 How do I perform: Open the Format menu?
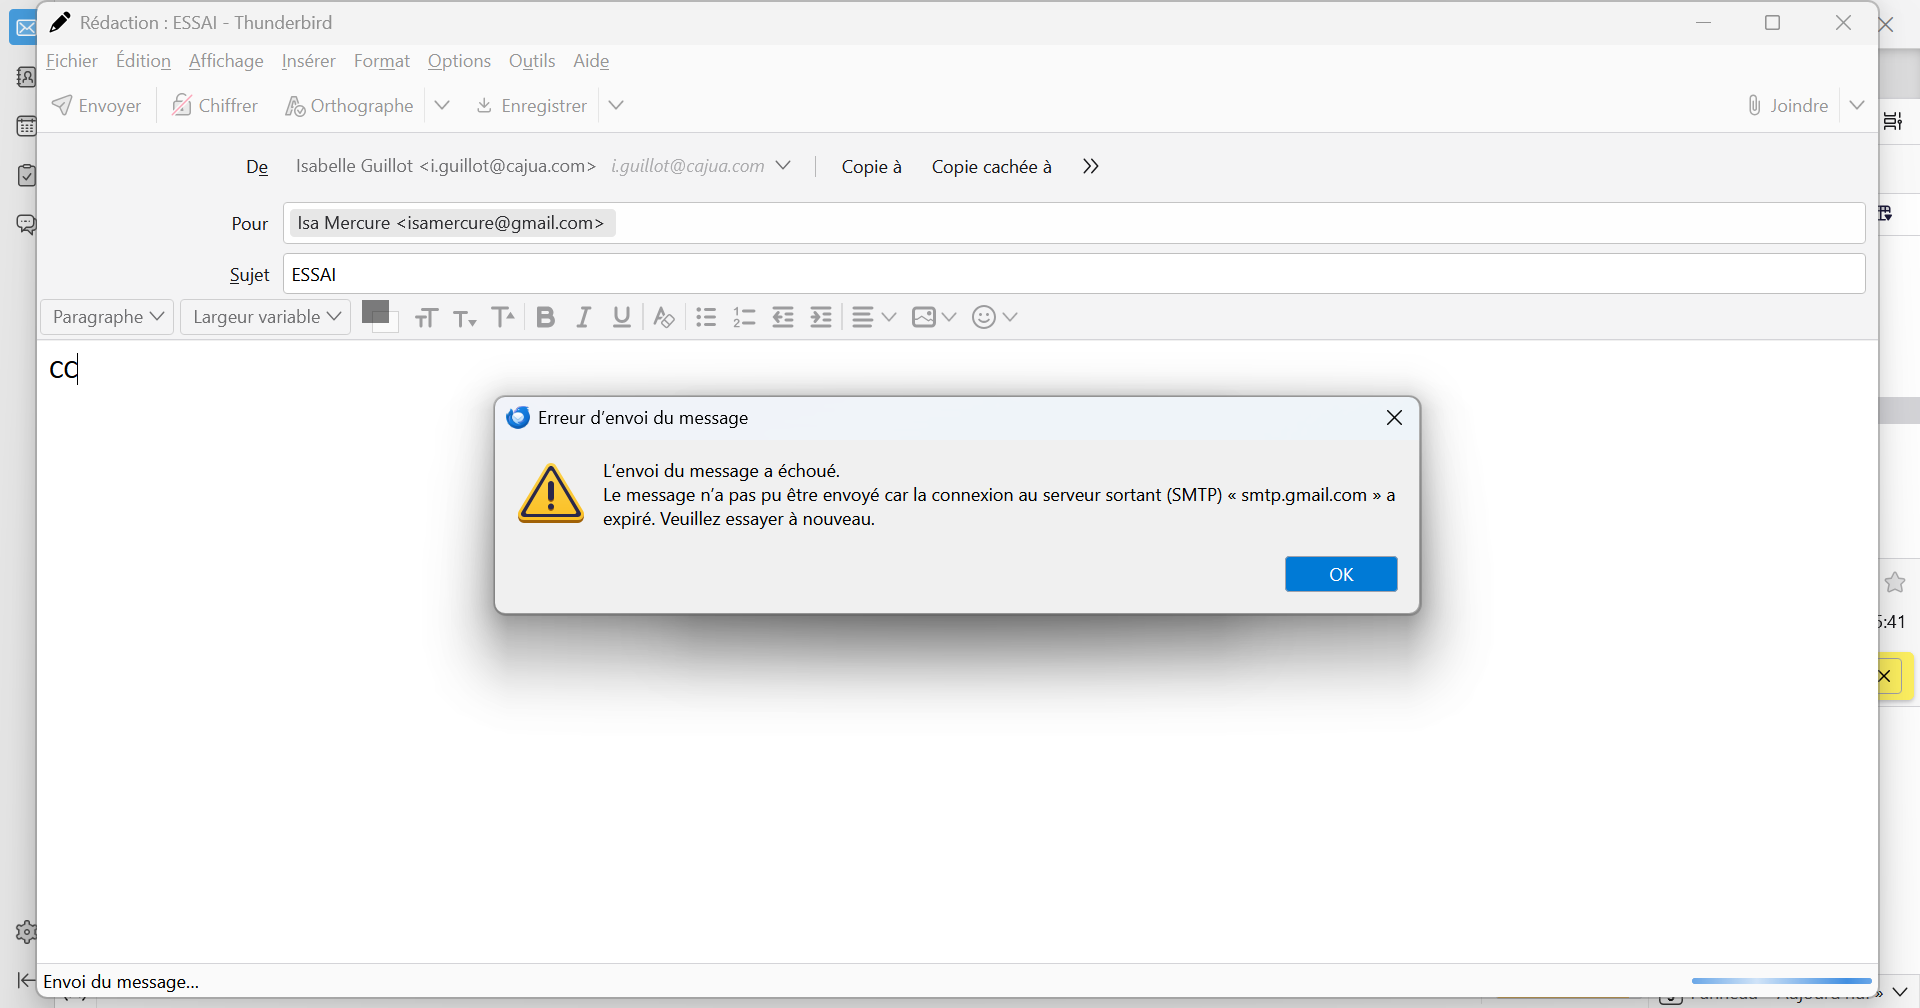tap(382, 61)
